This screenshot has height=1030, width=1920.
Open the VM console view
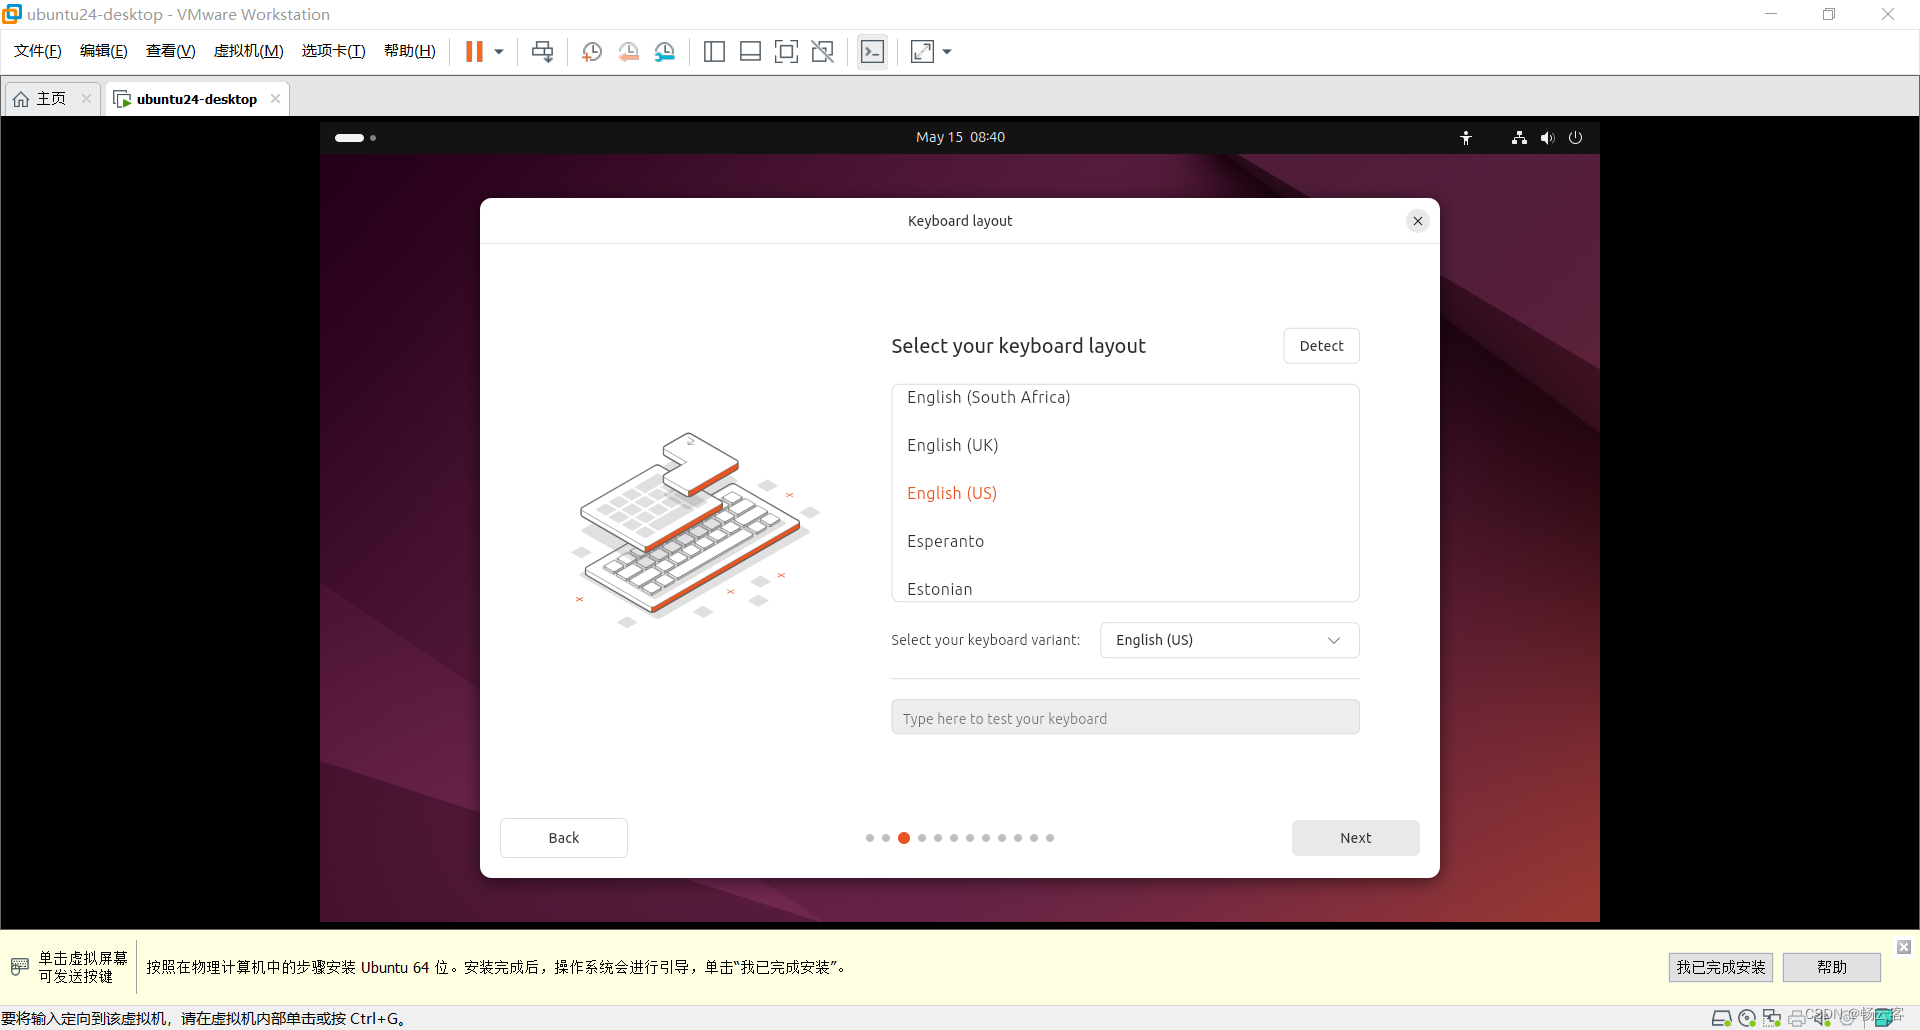coord(872,51)
